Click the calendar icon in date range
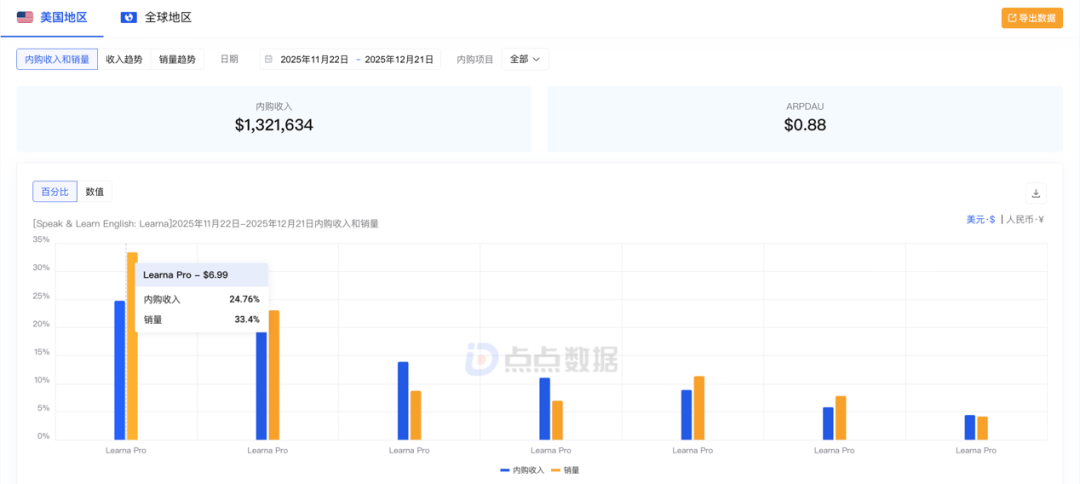Image resolution: width=1080 pixels, height=484 pixels. tap(269, 59)
